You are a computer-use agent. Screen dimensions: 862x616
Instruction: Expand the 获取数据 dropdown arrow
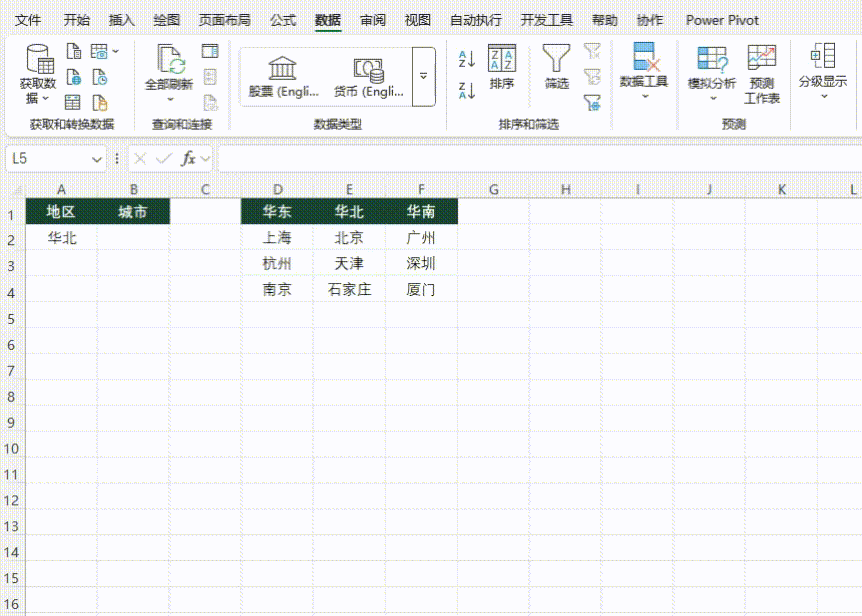click(46, 98)
